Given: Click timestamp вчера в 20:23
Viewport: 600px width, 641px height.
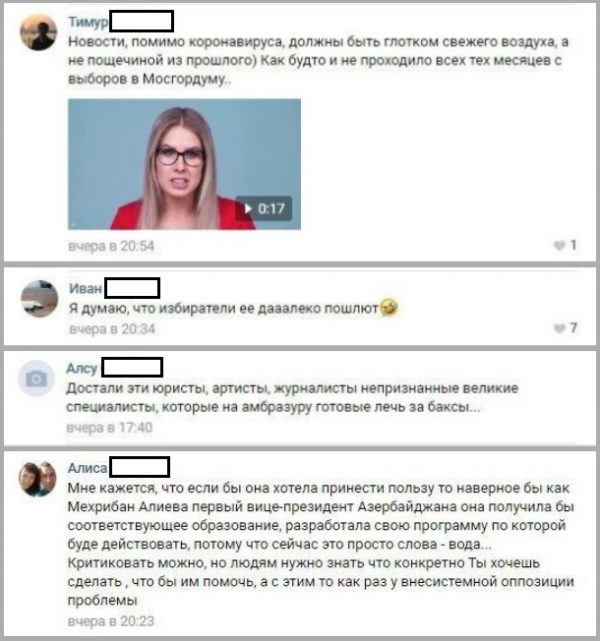Looking at the screenshot, I should [111, 621].
